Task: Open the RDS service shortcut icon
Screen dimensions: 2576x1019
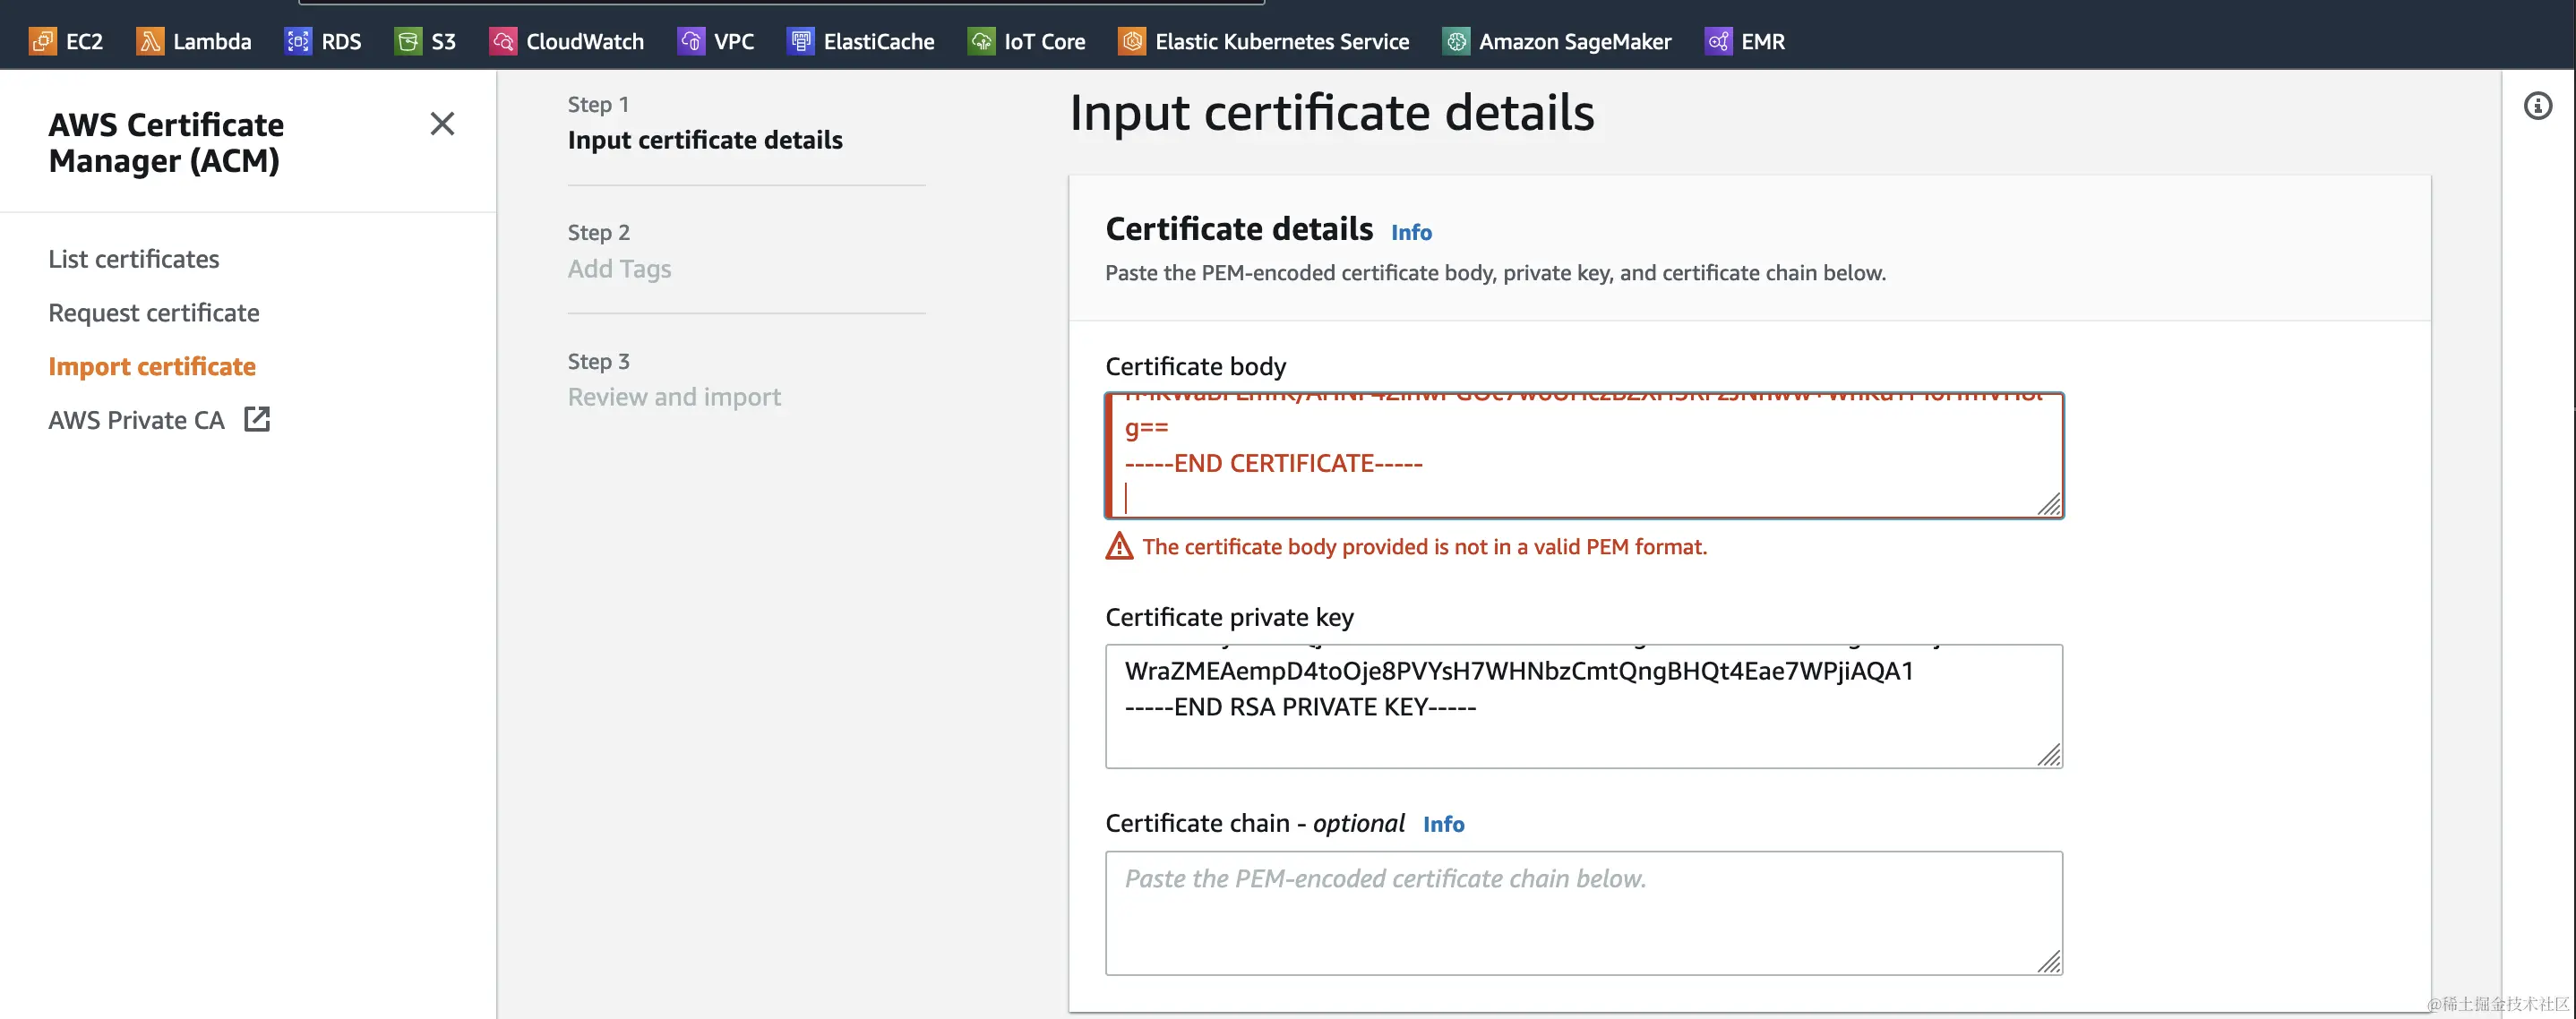Action: pos(298,41)
